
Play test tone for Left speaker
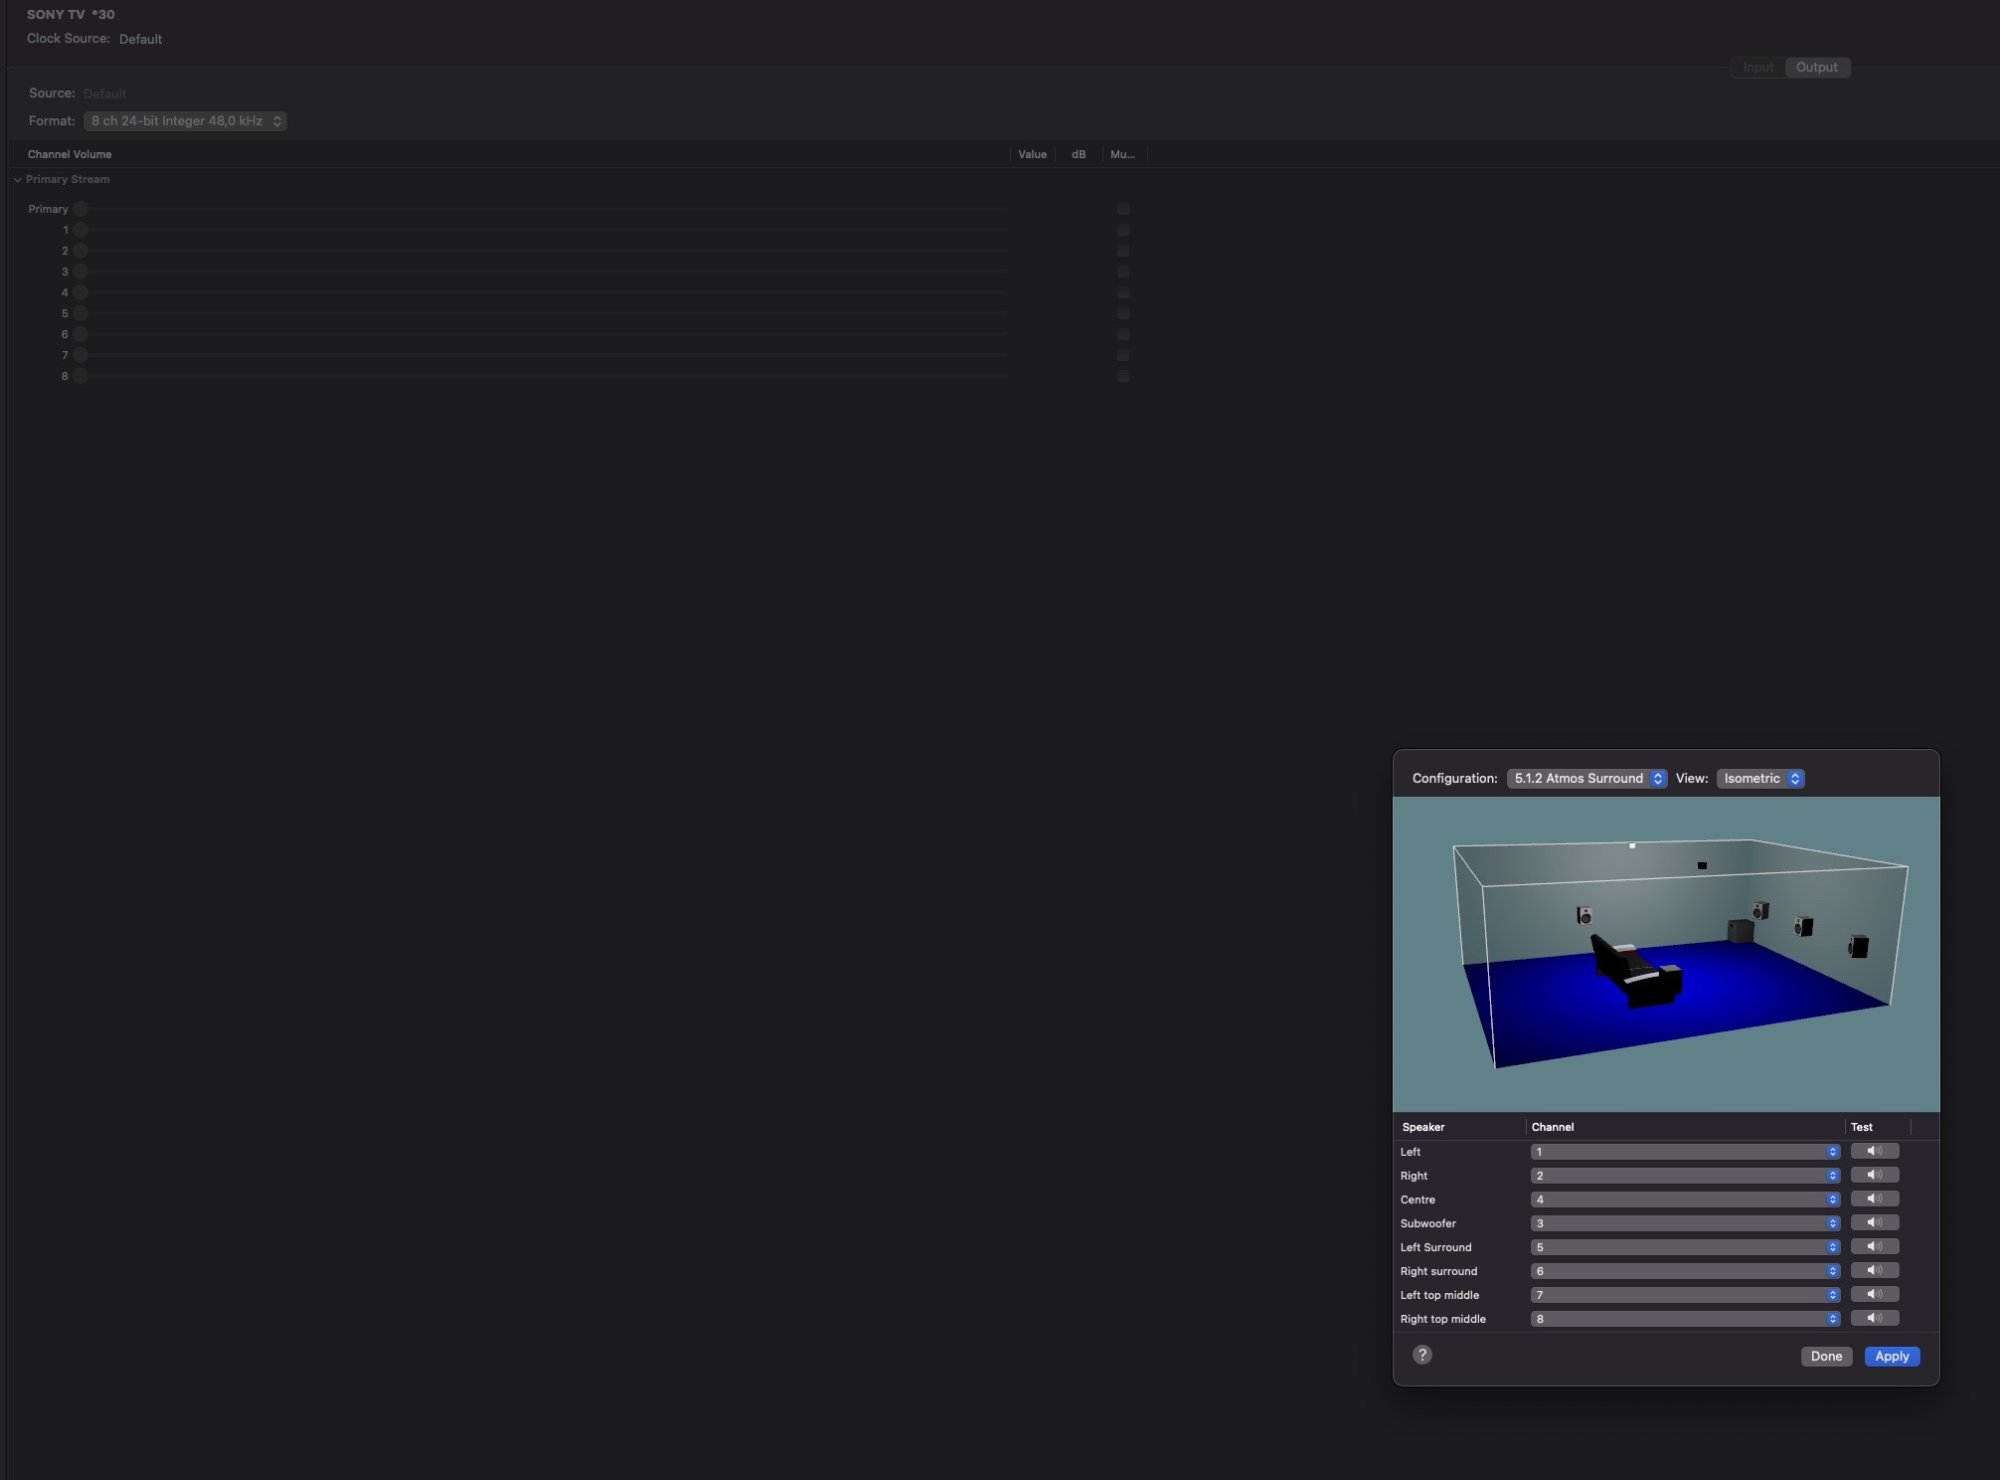(x=1874, y=1151)
